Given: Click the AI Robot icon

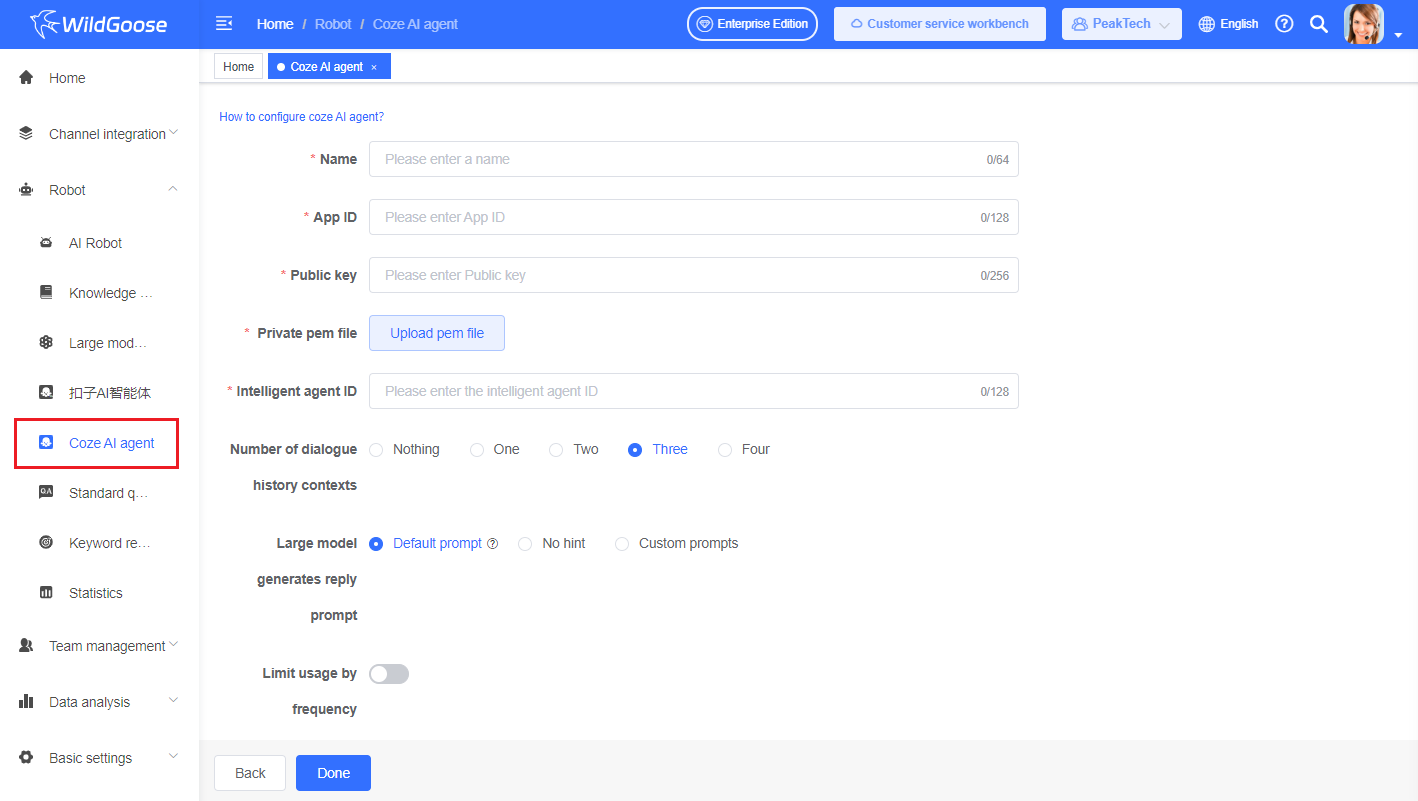Looking at the screenshot, I should pyautogui.click(x=46, y=243).
